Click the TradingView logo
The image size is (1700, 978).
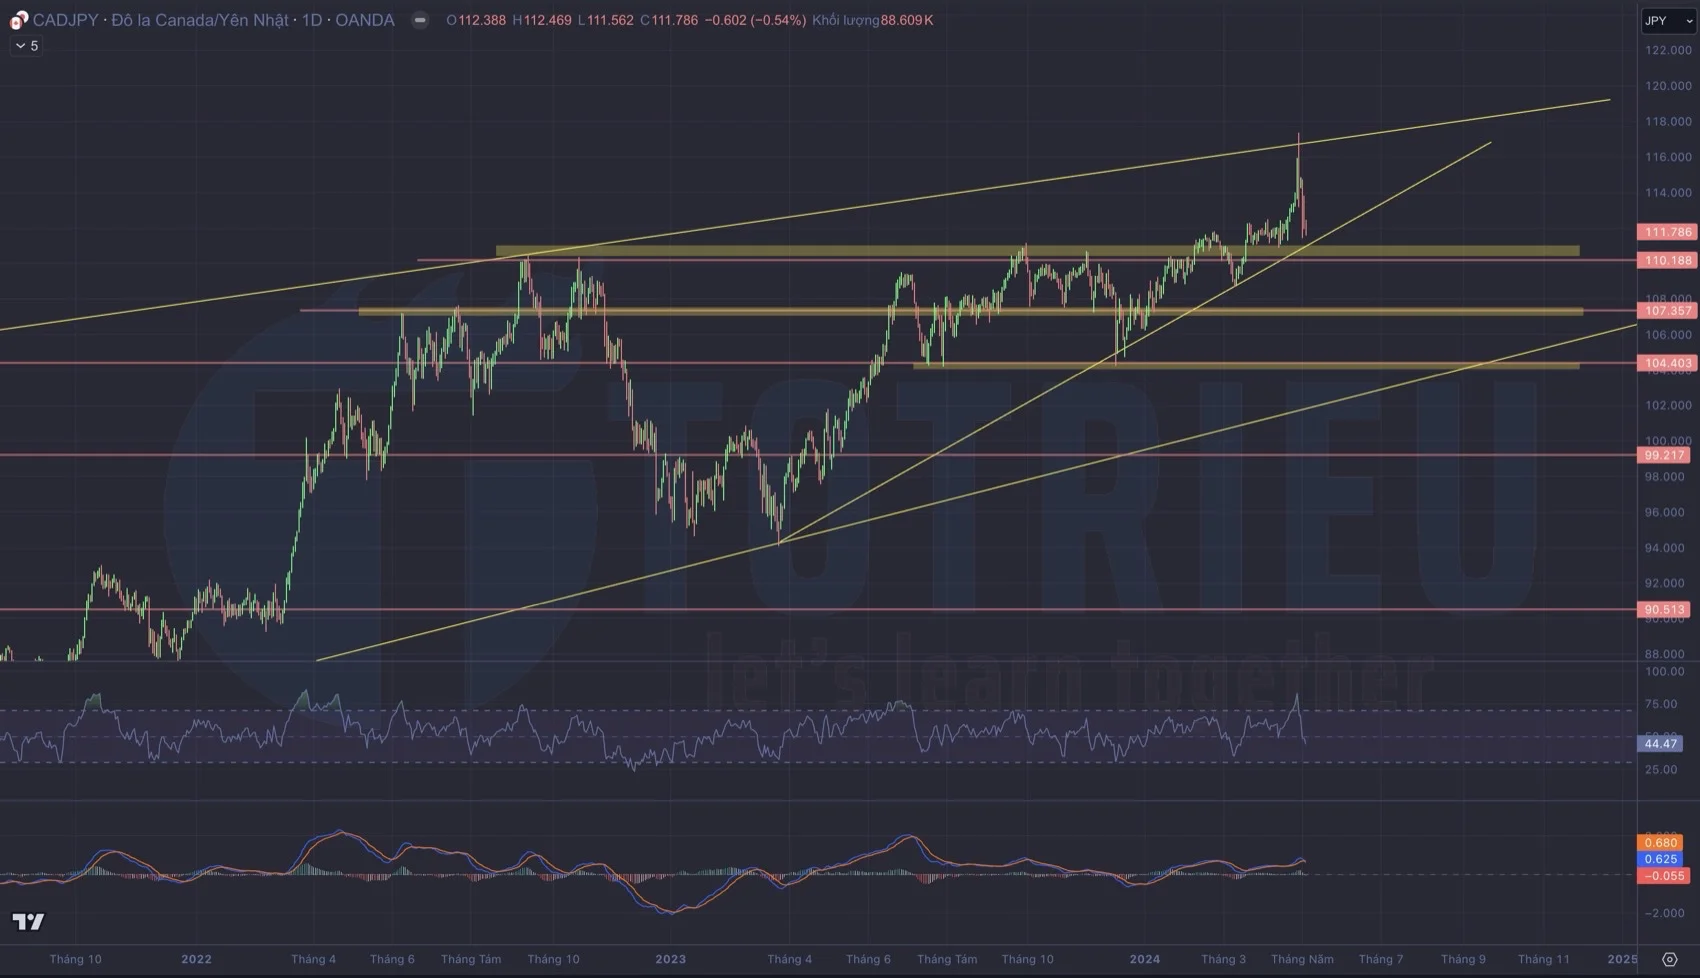(28, 921)
